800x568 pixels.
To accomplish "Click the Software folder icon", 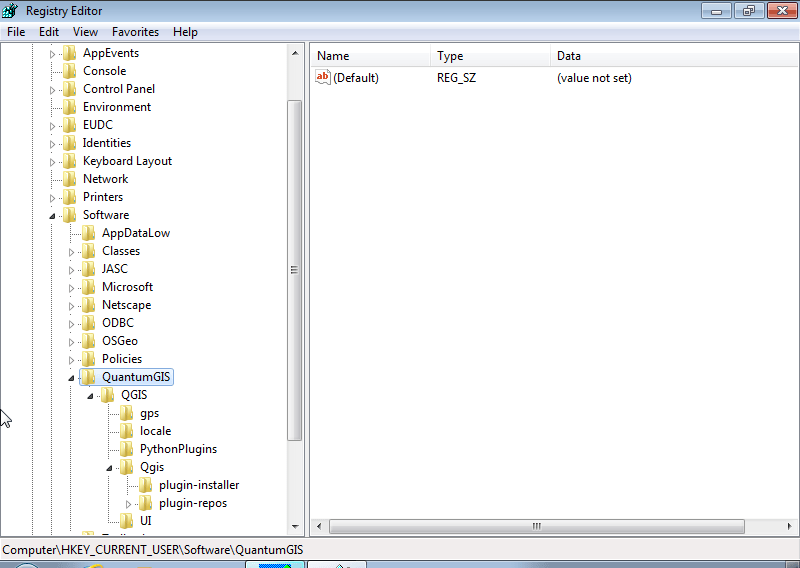I will [69, 215].
